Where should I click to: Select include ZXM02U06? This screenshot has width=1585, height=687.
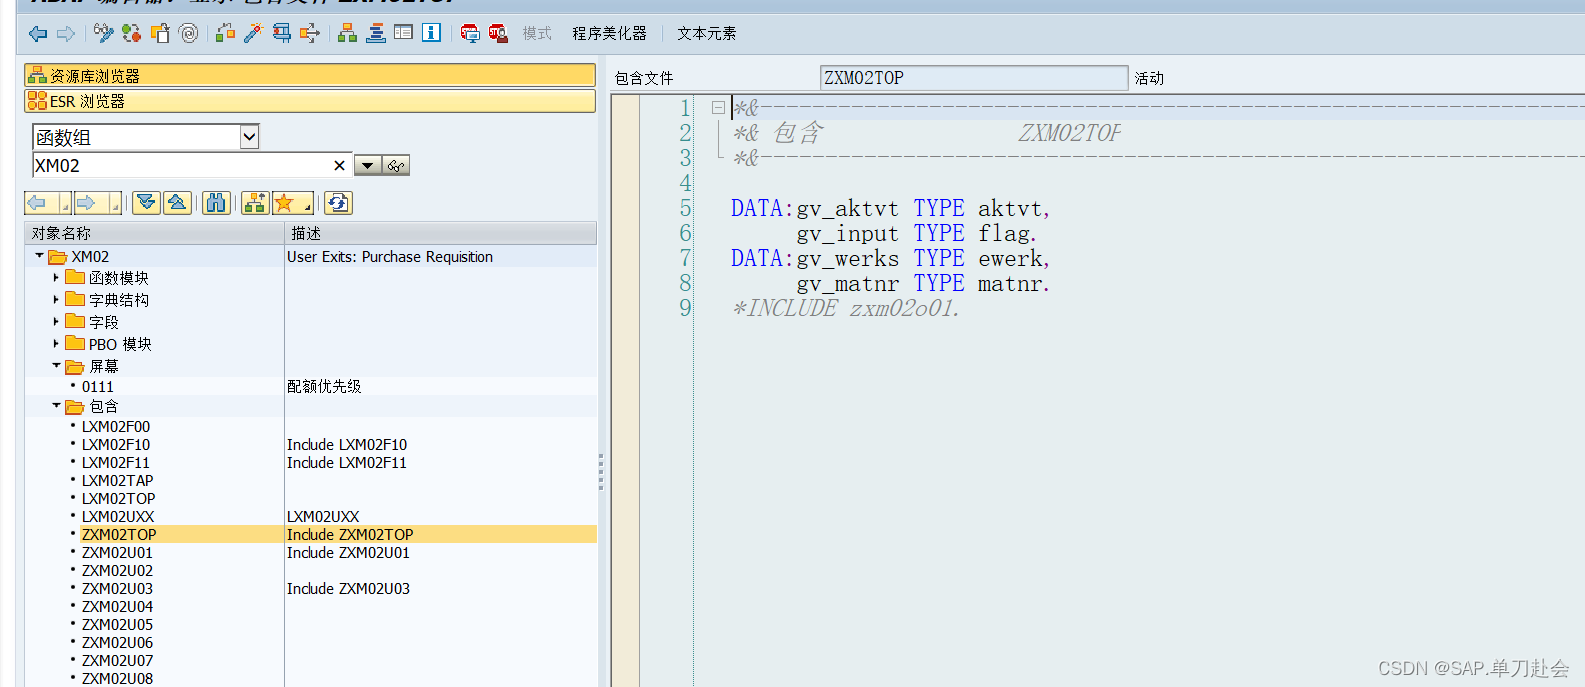pyautogui.click(x=118, y=643)
